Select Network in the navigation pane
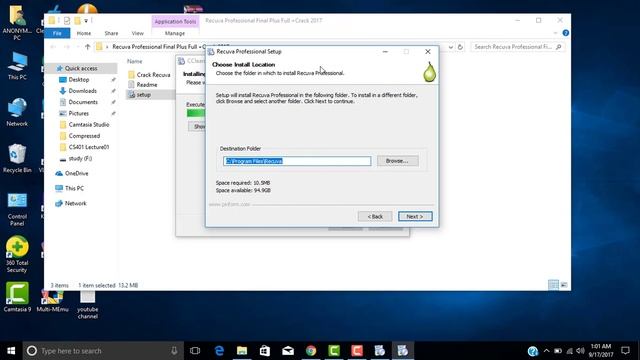The width and height of the screenshot is (640, 360). [x=76, y=203]
